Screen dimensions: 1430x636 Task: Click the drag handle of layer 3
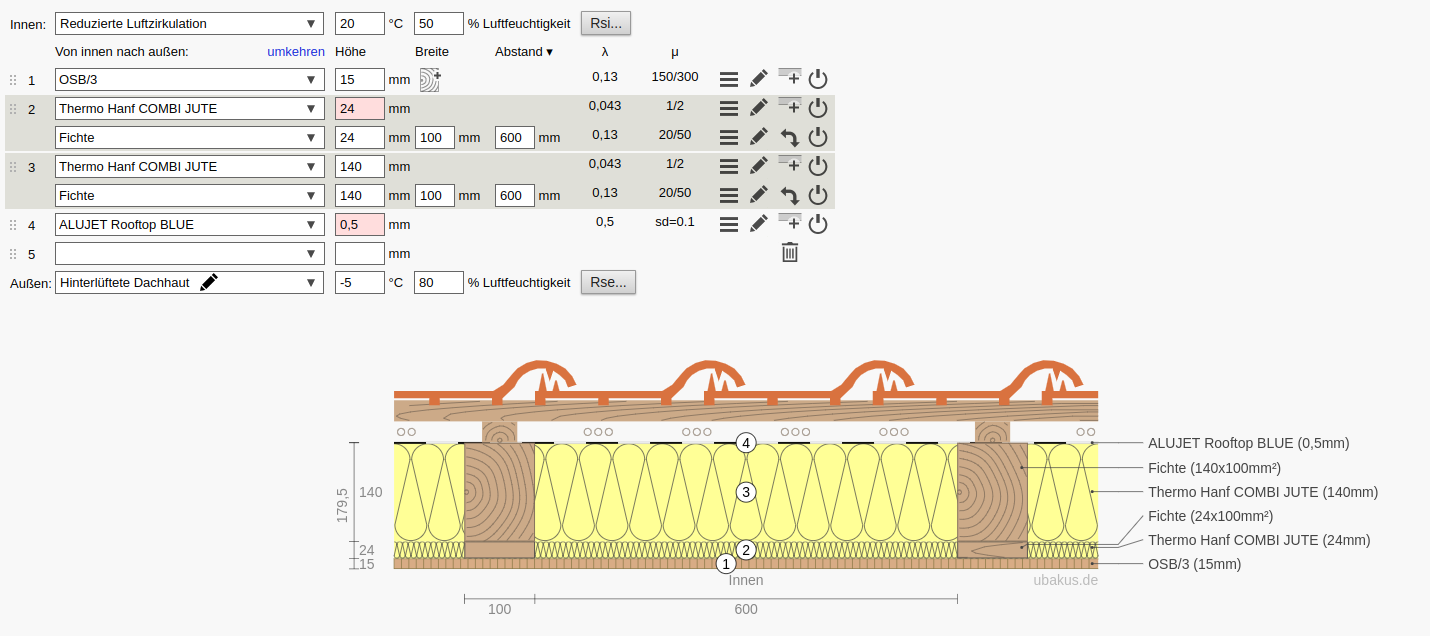[x=13, y=167]
